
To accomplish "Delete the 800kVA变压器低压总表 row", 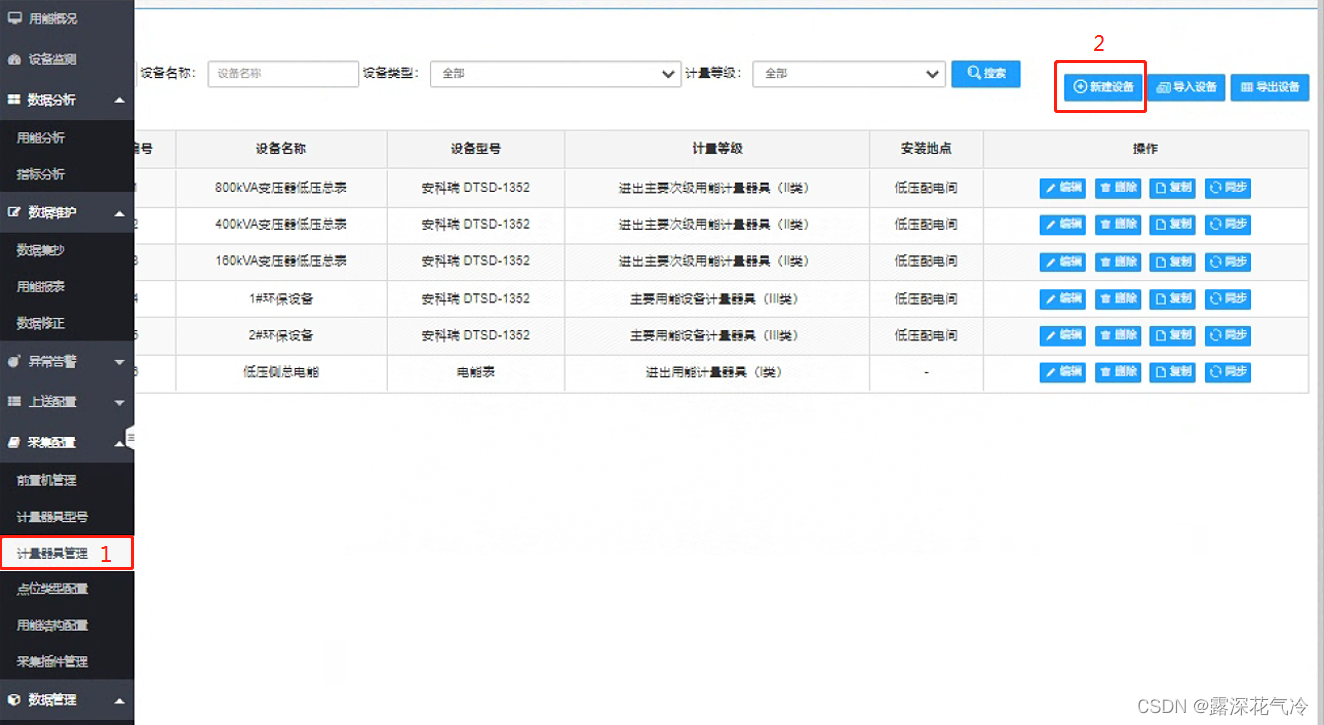I will (1118, 188).
